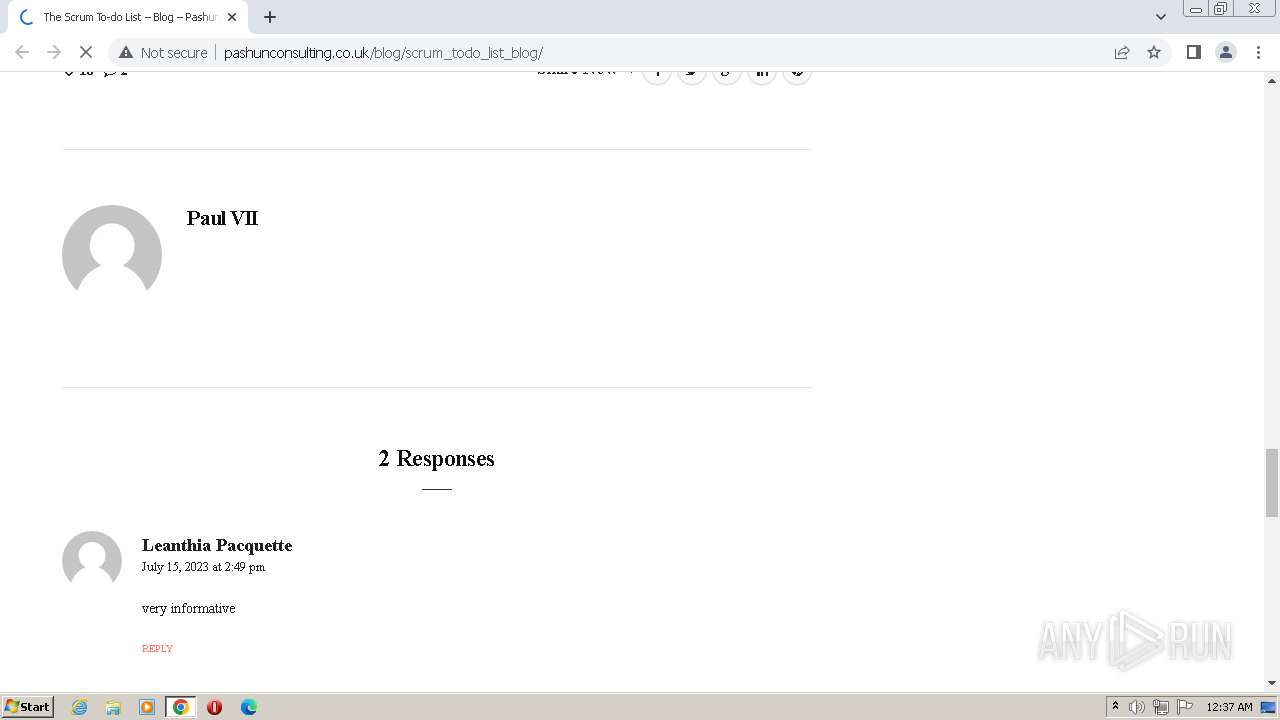The height and width of the screenshot is (720, 1280).
Task: Open the Chrome three-dot menu
Action: click(x=1258, y=52)
